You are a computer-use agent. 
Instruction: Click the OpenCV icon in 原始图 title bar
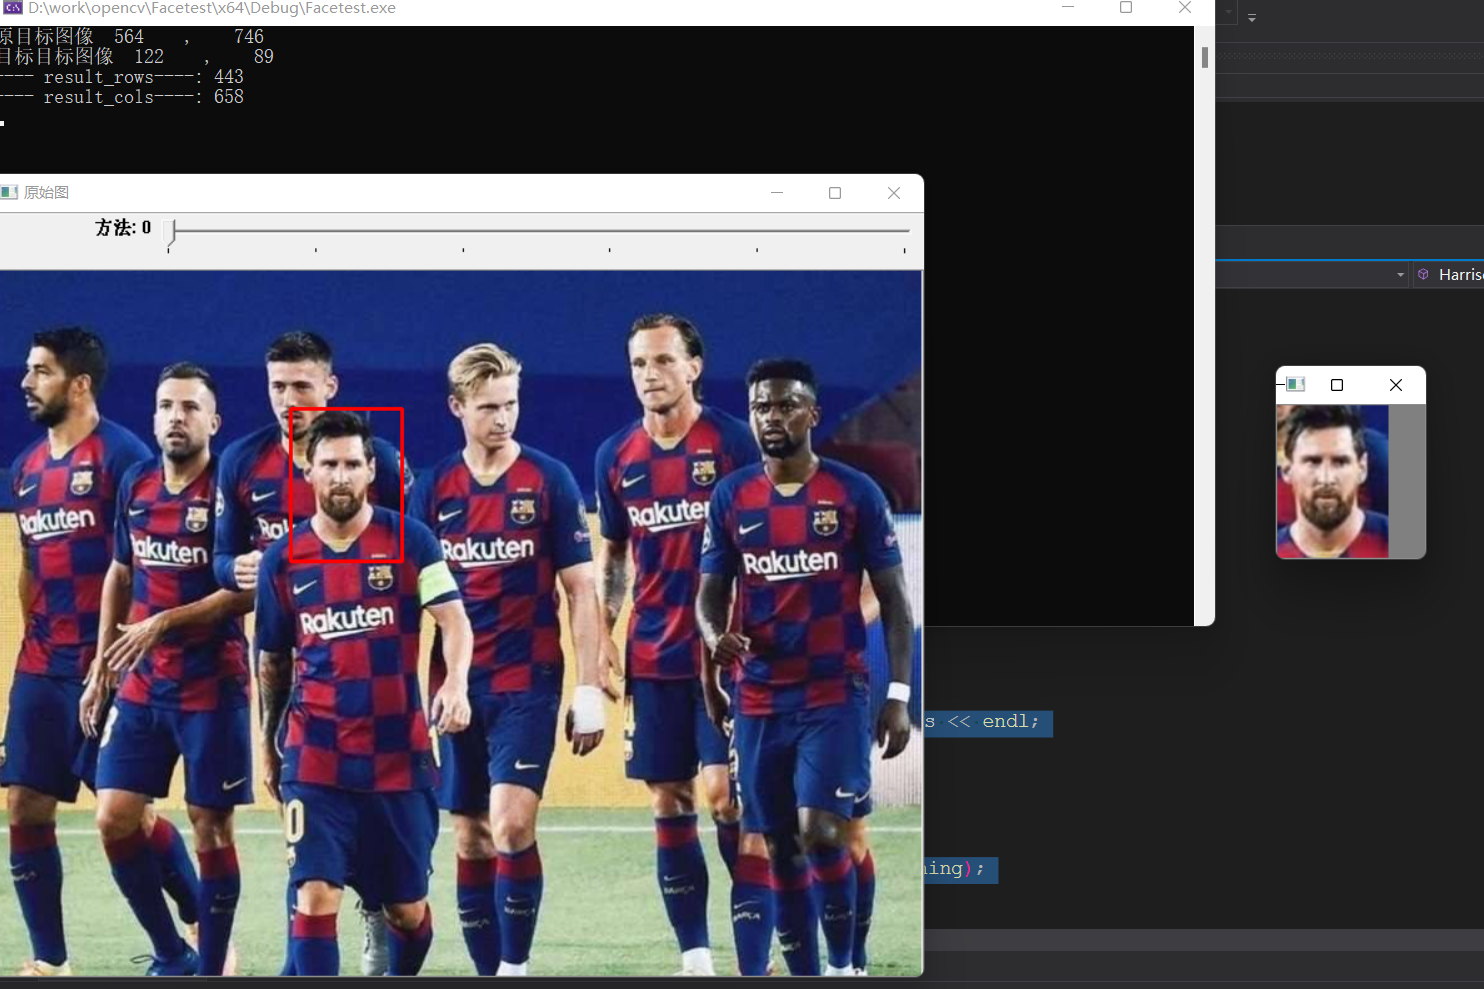(10, 192)
